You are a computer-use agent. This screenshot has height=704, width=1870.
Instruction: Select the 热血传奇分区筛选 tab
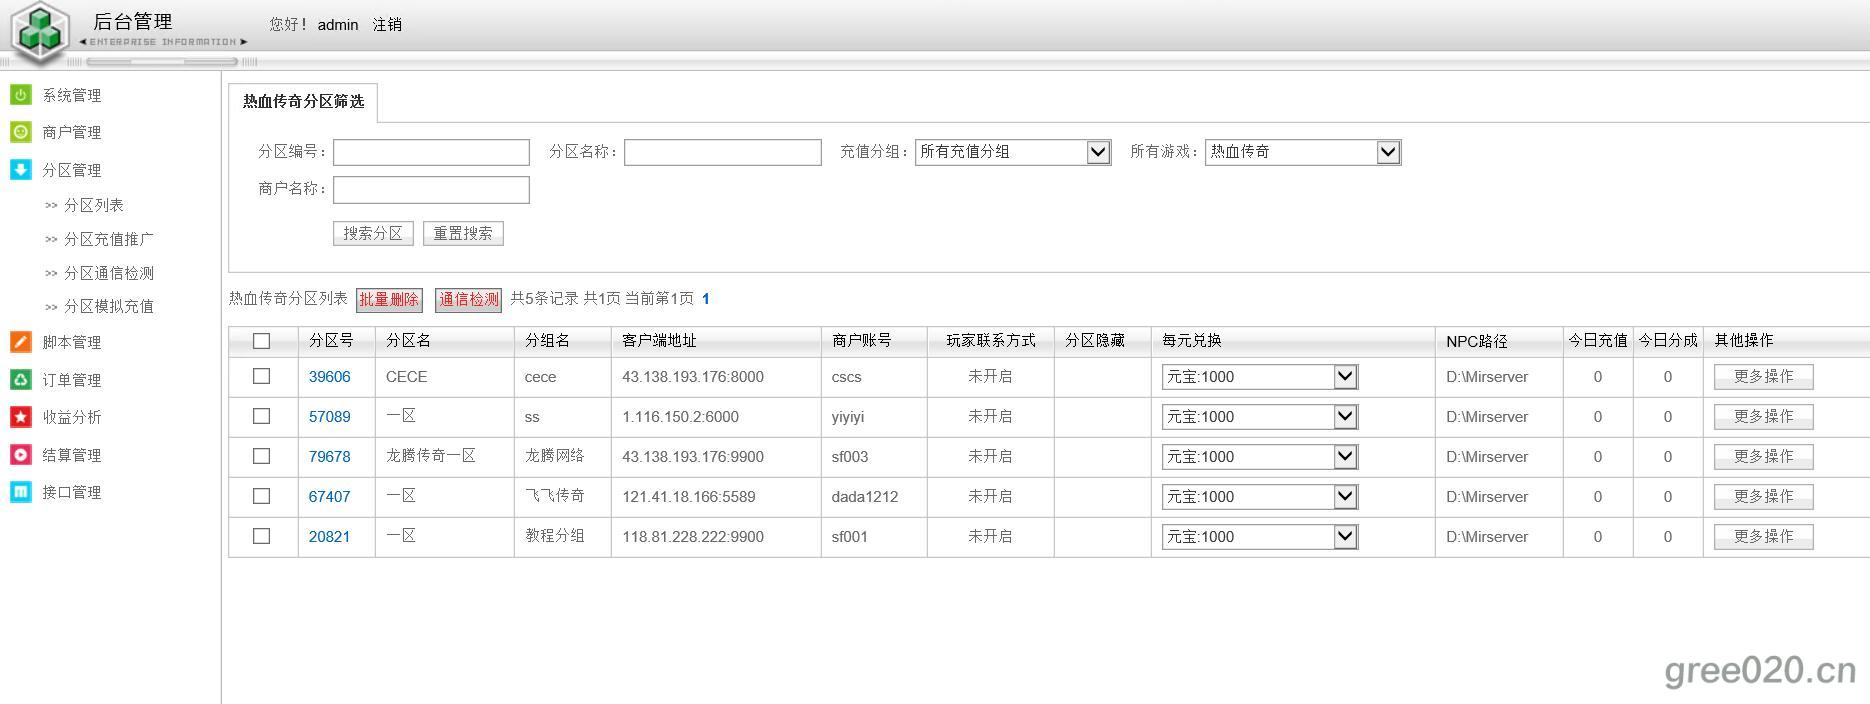coord(303,102)
